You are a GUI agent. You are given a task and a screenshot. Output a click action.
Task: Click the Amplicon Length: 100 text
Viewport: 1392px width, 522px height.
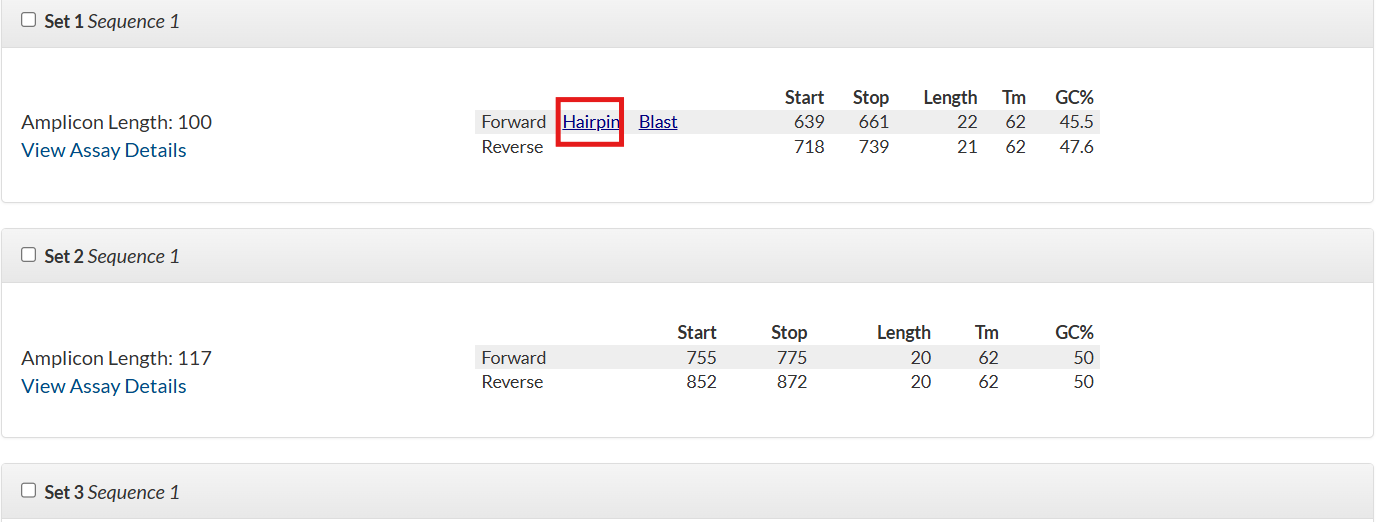(117, 122)
